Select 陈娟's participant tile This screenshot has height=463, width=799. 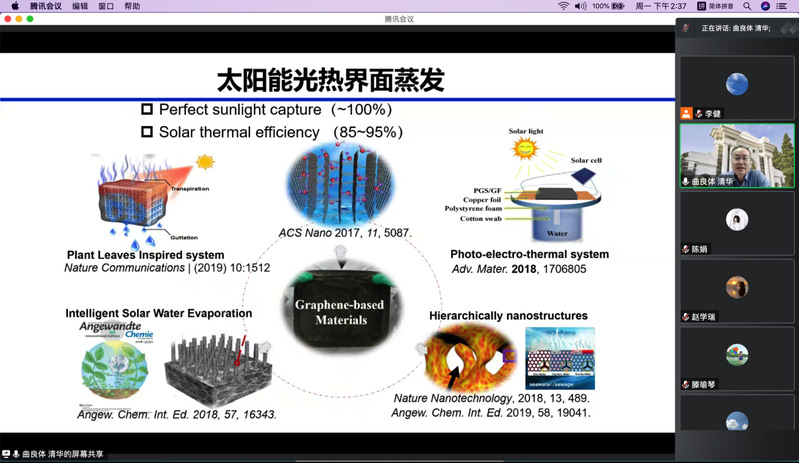(737, 223)
